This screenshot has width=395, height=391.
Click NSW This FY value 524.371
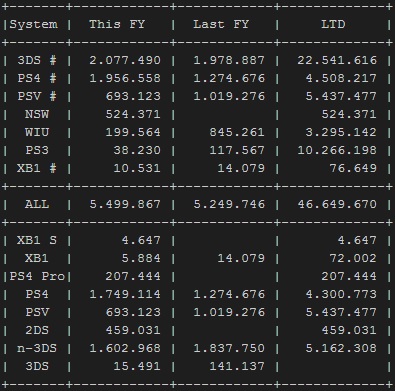point(133,114)
